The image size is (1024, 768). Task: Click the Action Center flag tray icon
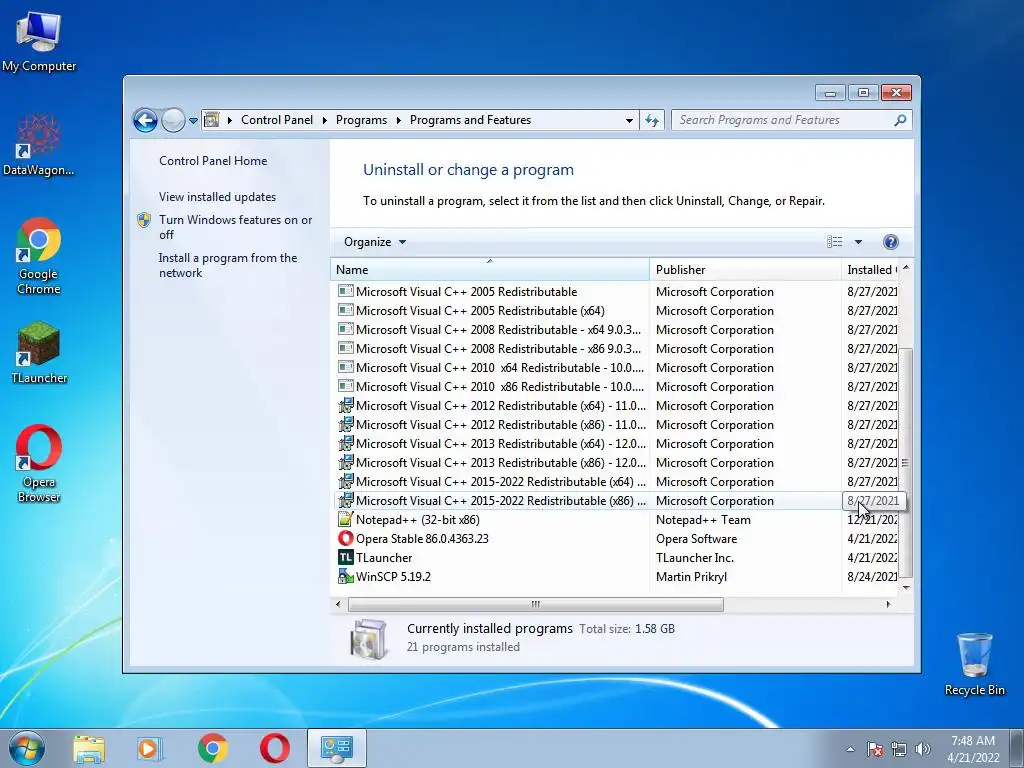click(x=875, y=749)
